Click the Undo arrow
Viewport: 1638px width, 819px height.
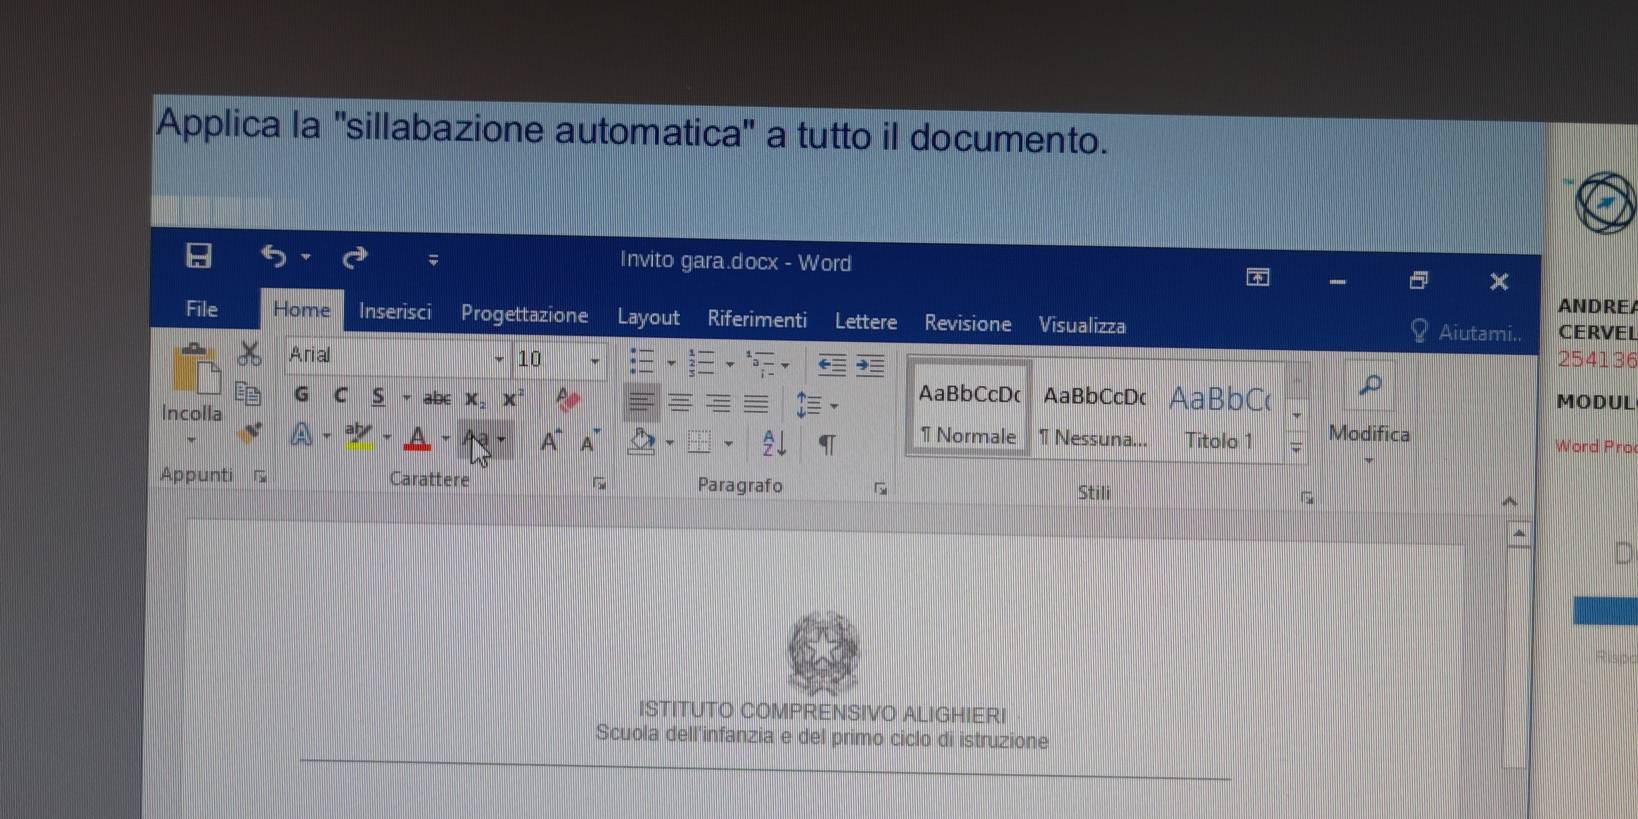click(x=273, y=257)
